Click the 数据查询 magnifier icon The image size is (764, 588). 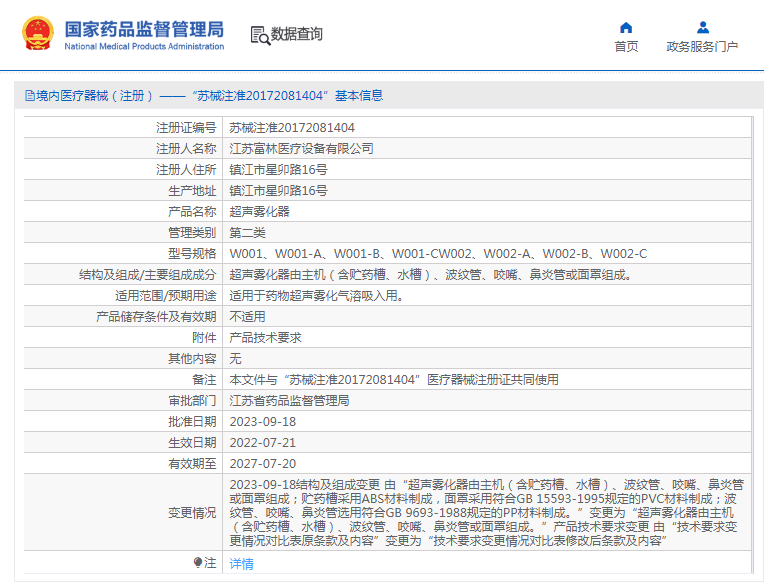click(260, 35)
